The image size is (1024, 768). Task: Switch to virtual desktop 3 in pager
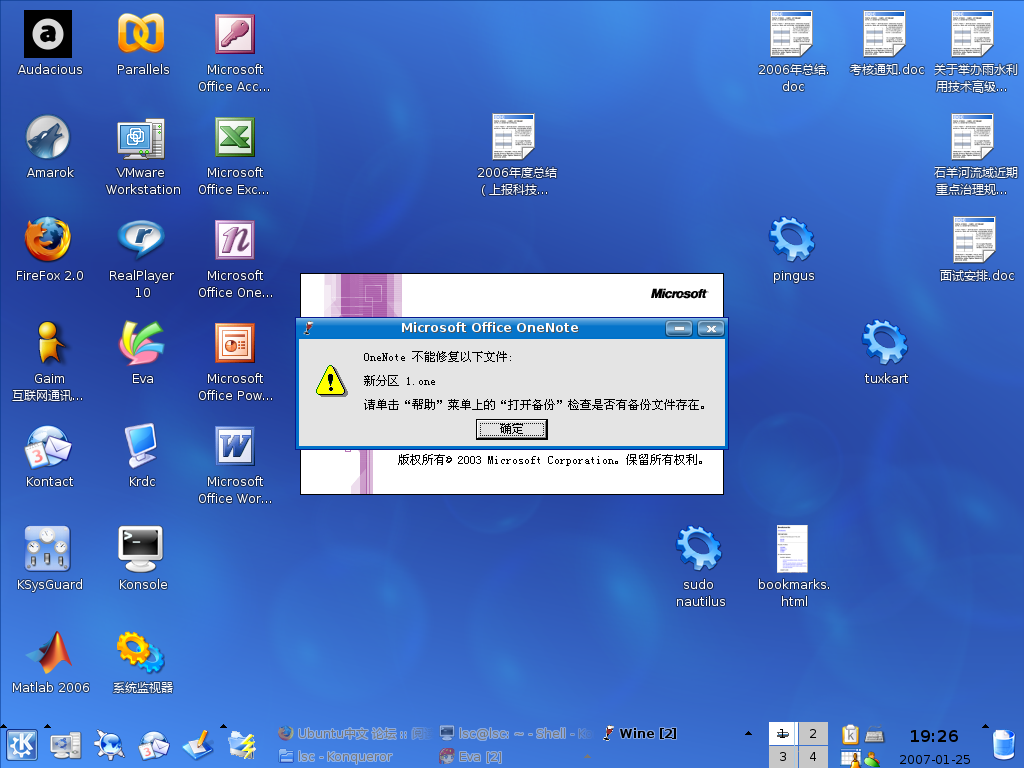[783, 756]
